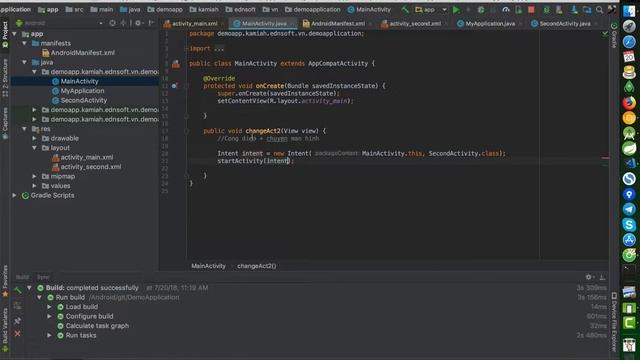Hide the Project panel with the hide icon

coord(151,23)
